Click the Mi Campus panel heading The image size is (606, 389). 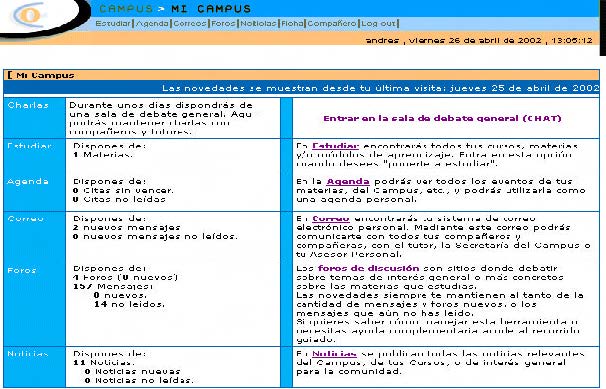pos(45,75)
